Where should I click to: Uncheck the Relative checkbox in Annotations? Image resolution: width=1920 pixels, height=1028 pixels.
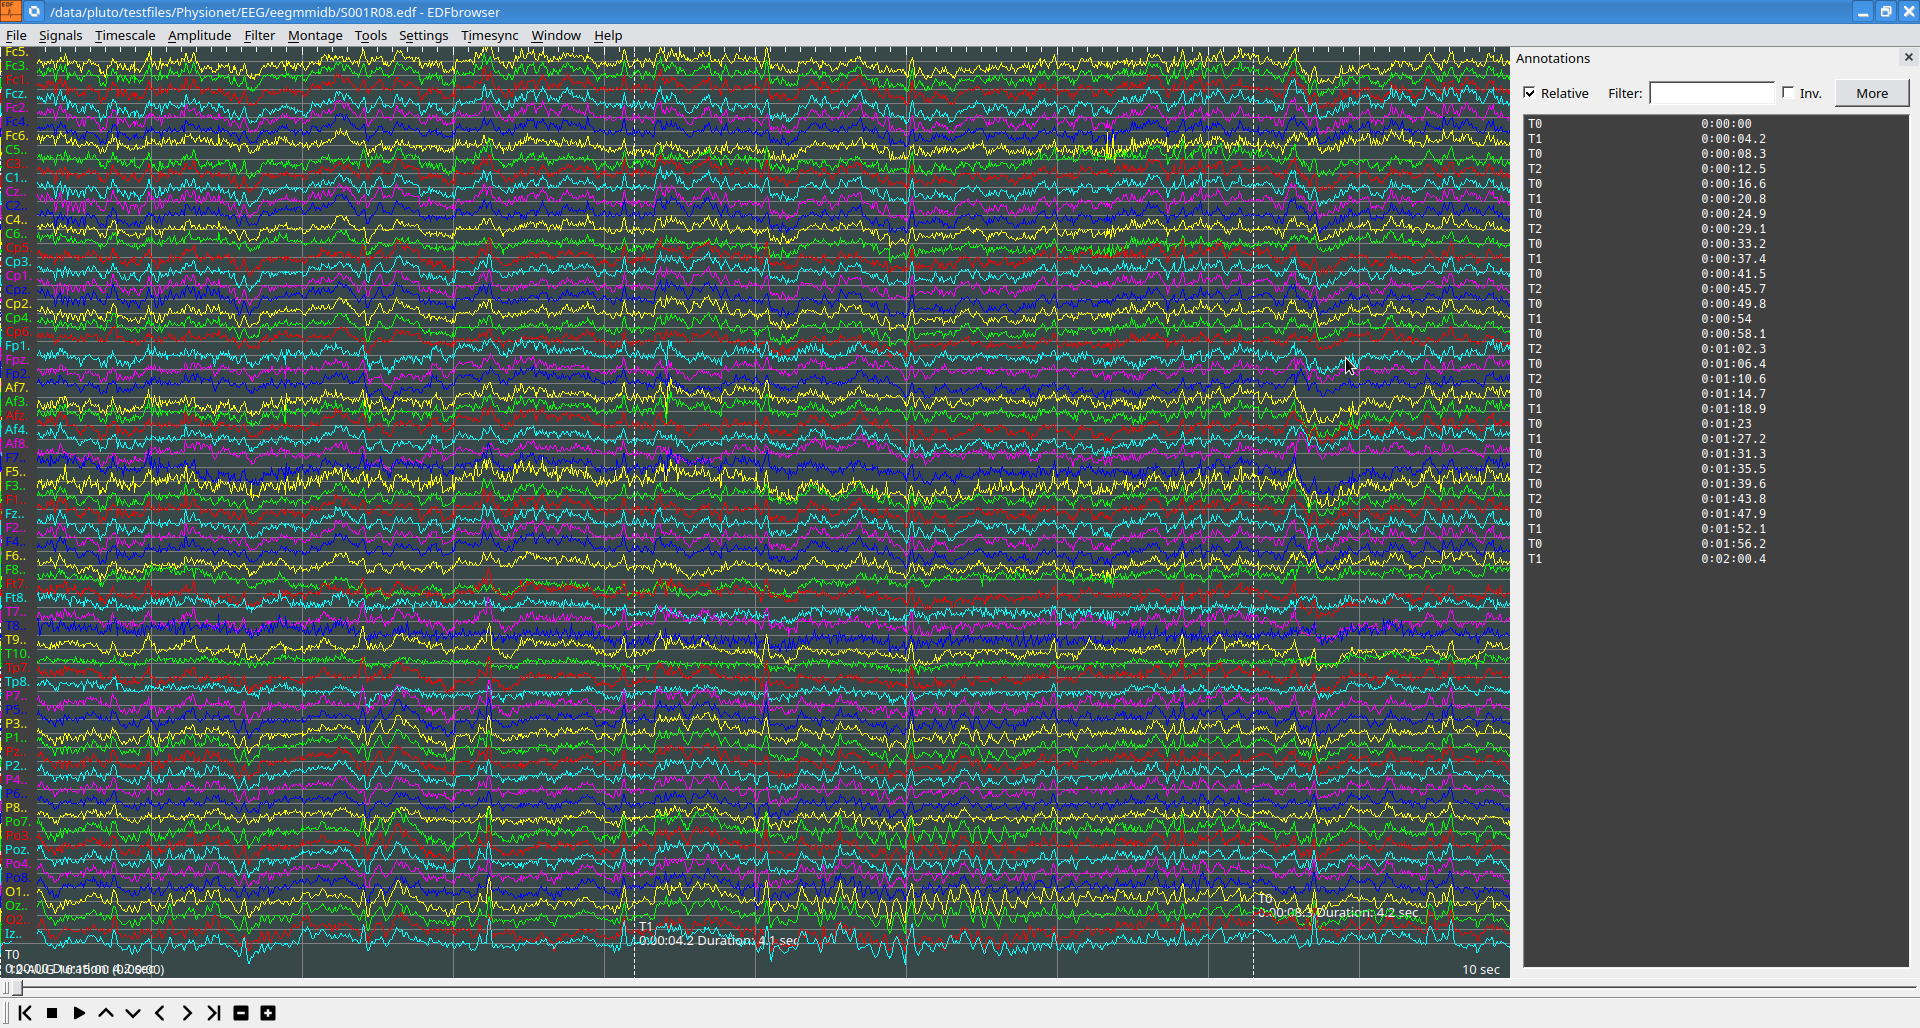[x=1531, y=92]
